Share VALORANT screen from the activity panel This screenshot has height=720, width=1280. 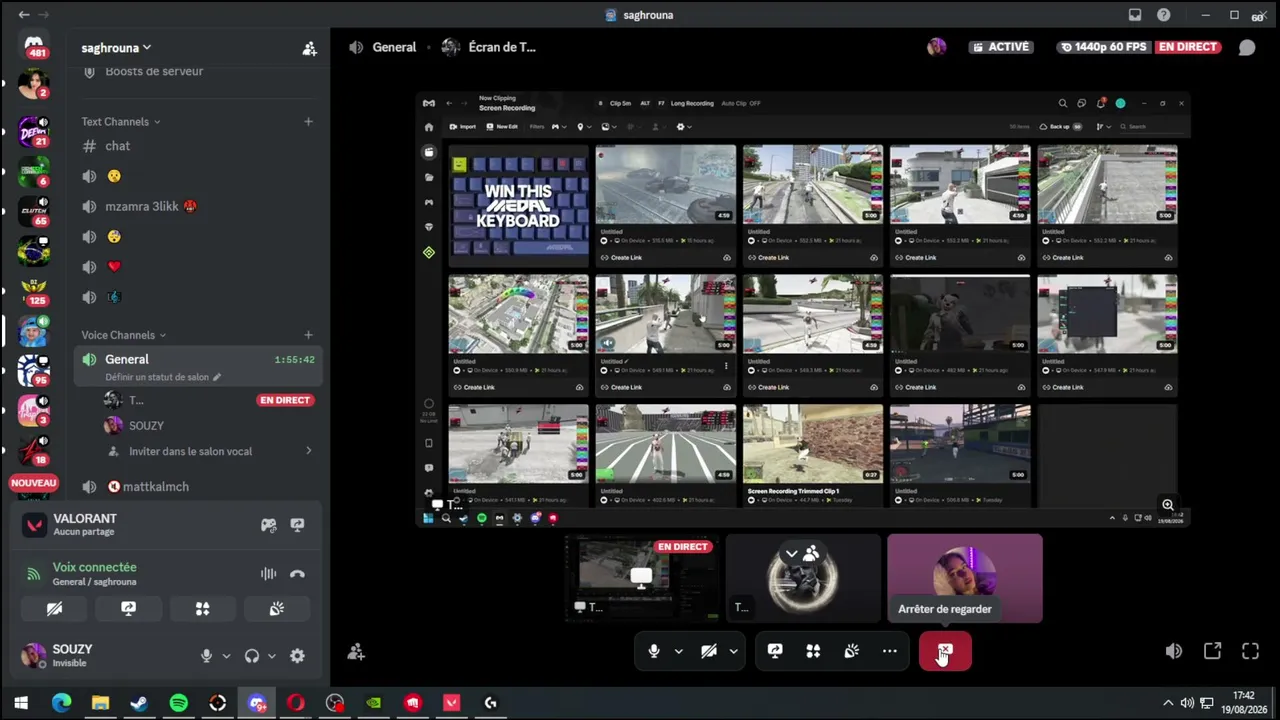(x=297, y=525)
